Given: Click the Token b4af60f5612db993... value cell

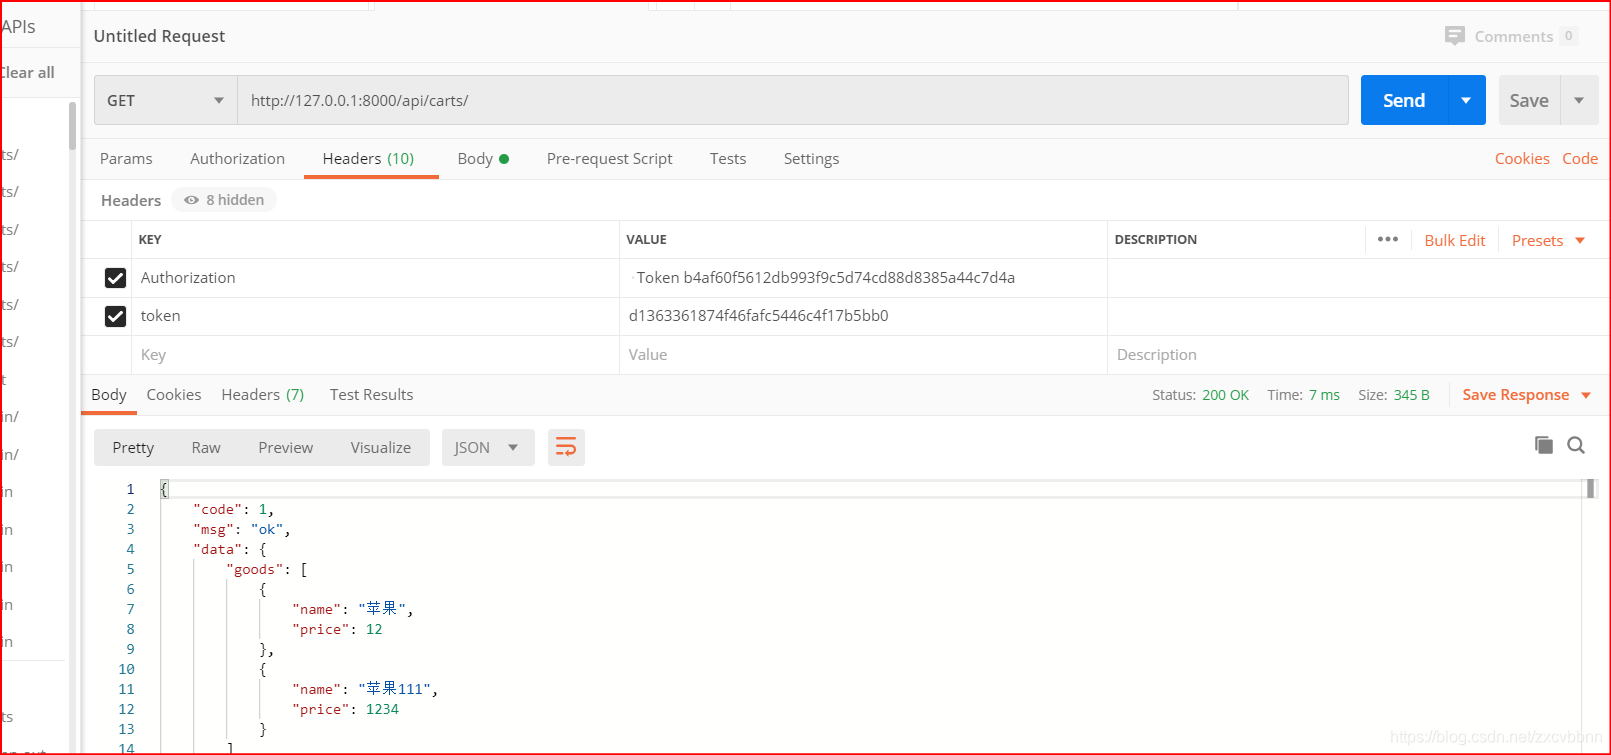Looking at the screenshot, I should pyautogui.click(x=863, y=278).
